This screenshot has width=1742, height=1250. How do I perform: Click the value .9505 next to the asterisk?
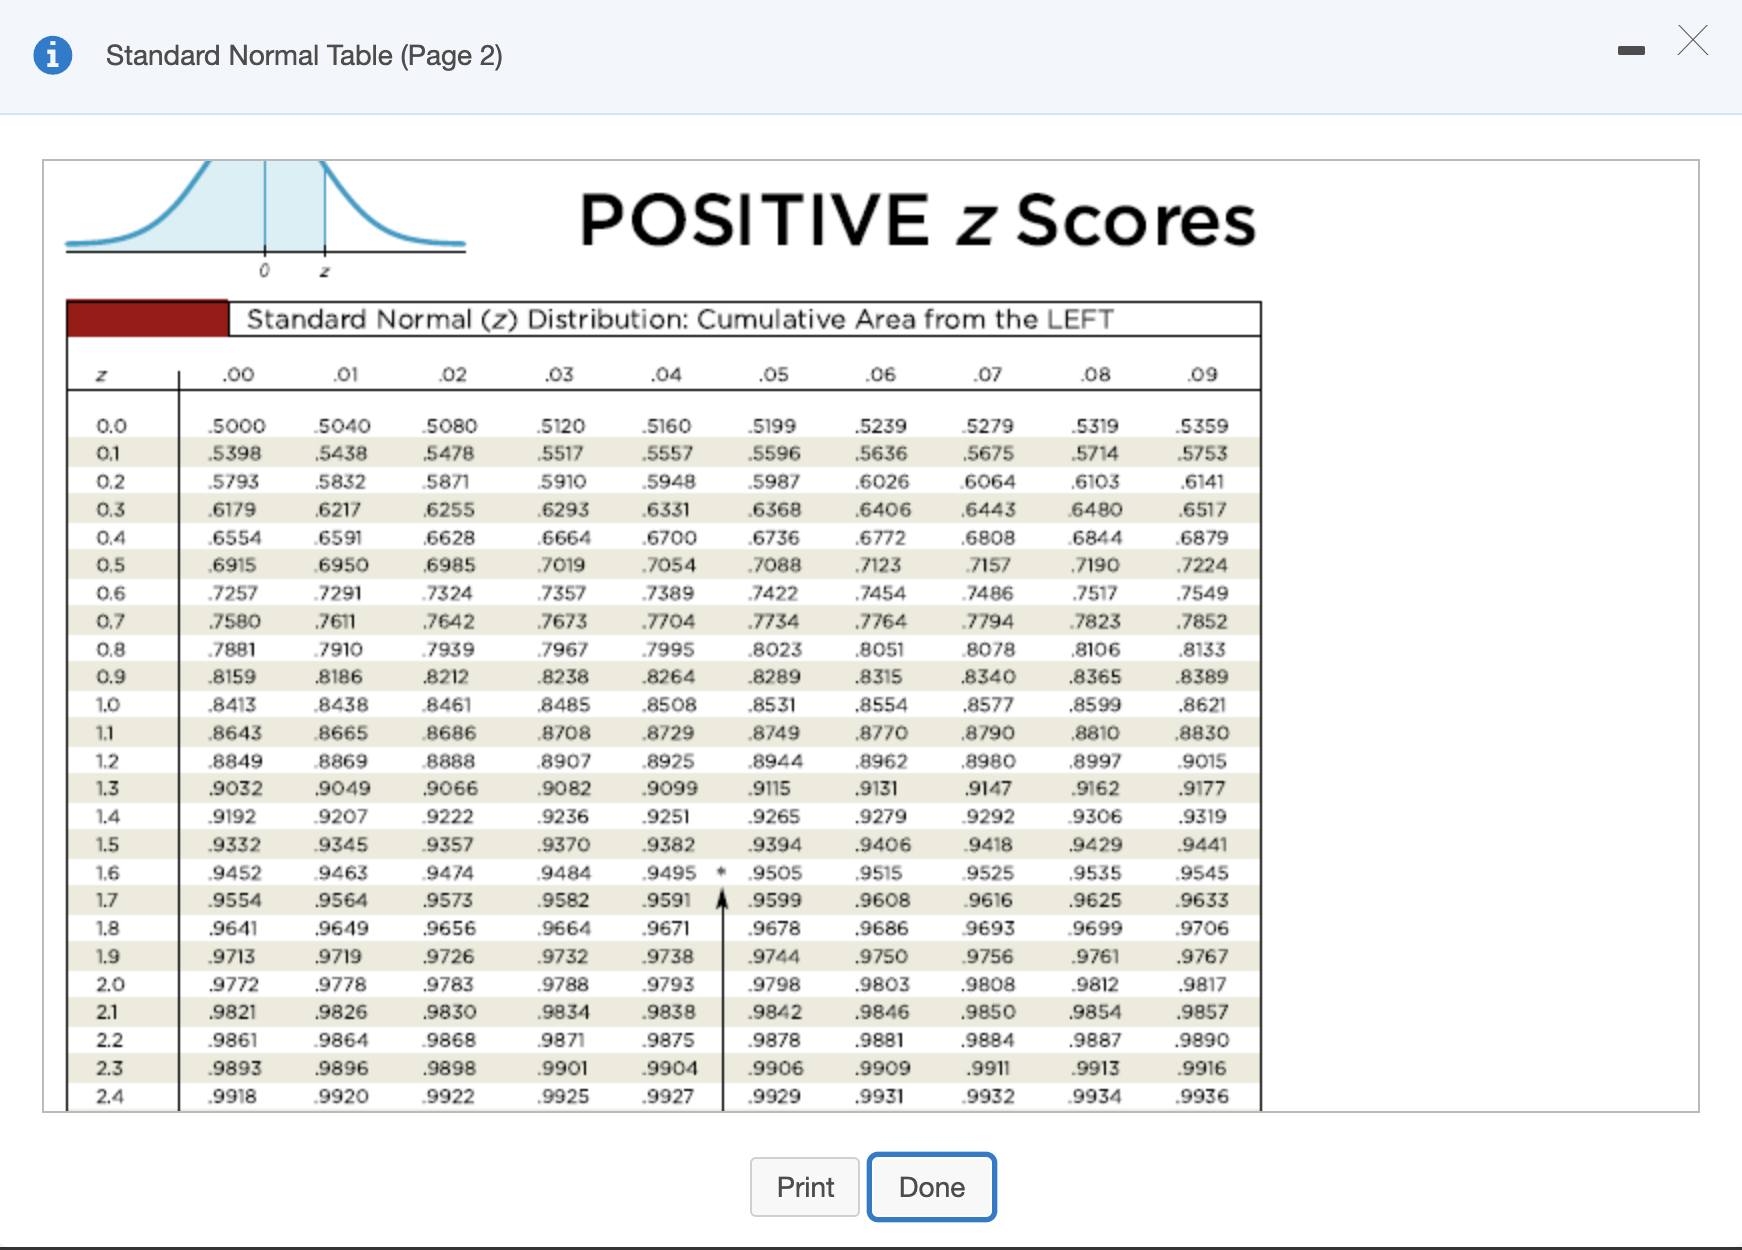[x=775, y=871]
